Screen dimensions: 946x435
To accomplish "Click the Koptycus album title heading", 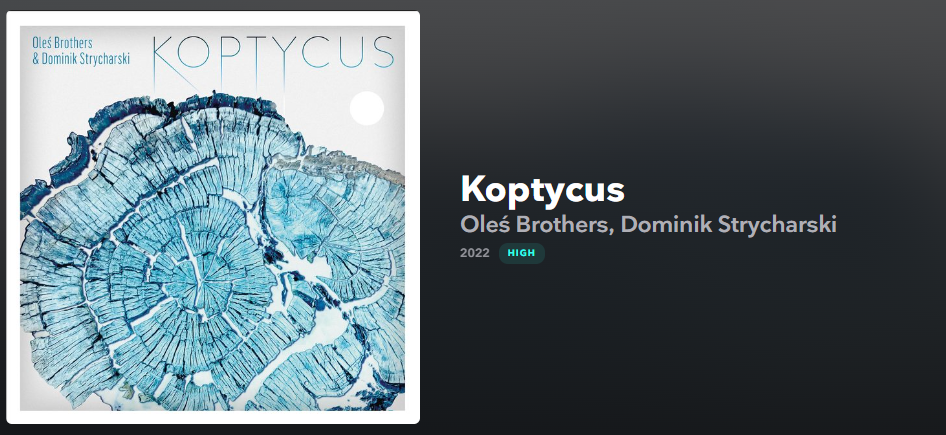I will (542, 191).
